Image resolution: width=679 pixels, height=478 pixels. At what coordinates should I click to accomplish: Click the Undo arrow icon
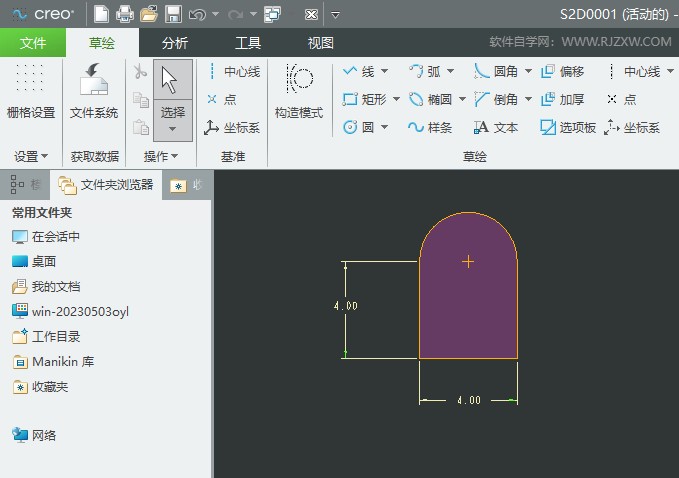(197, 15)
